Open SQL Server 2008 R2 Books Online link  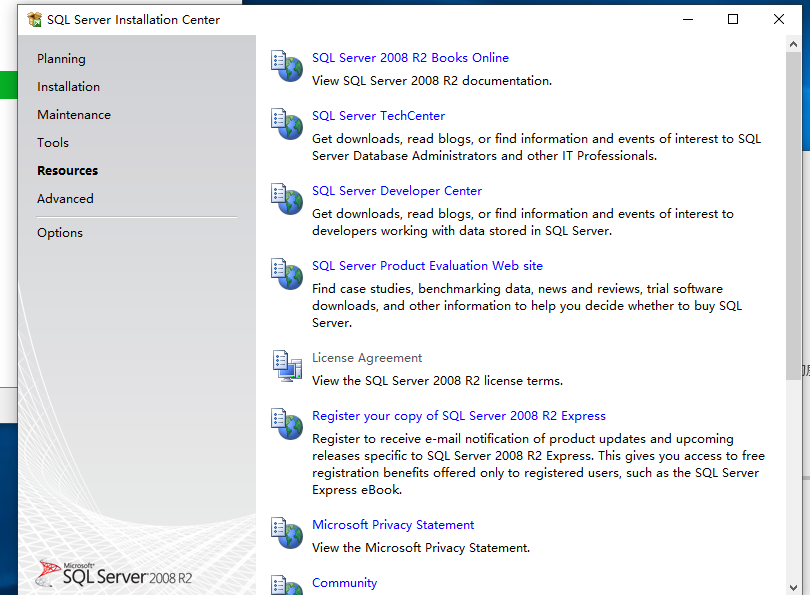click(x=410, y=58)
